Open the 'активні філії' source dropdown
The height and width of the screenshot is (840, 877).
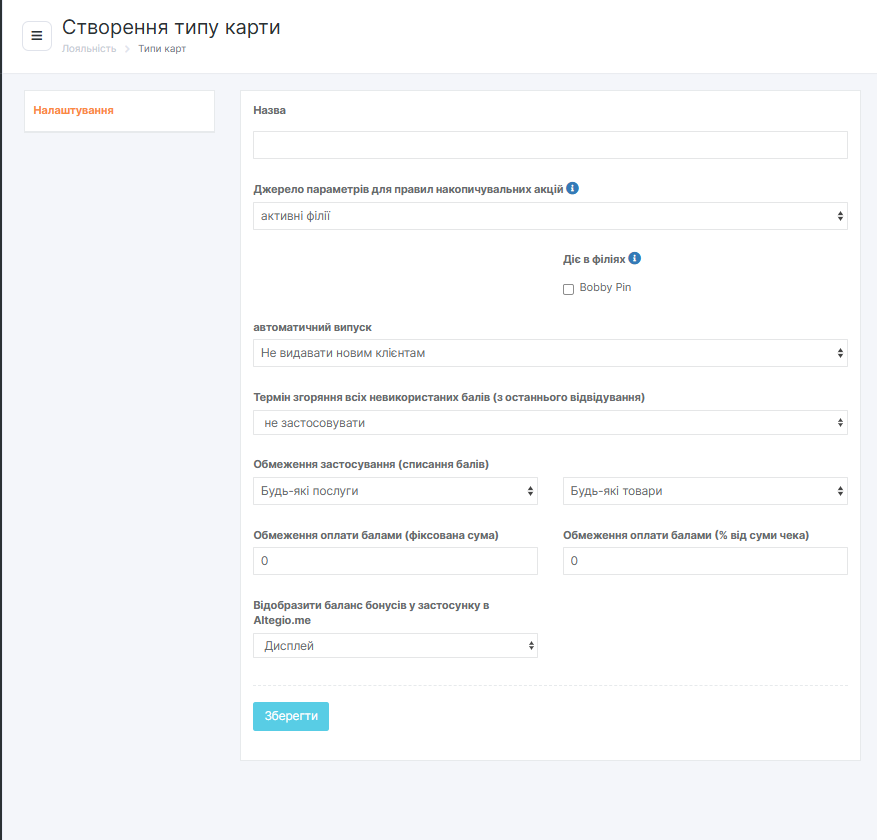[550, 216]
